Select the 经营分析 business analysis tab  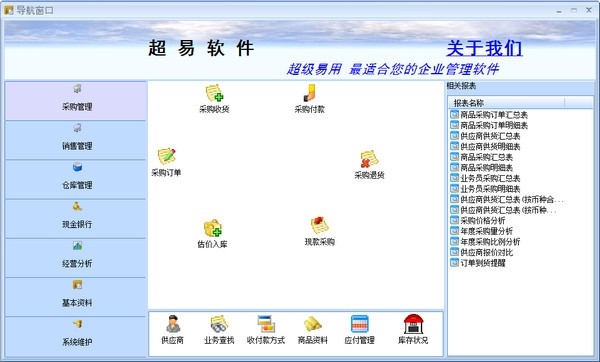pos(76,258)
